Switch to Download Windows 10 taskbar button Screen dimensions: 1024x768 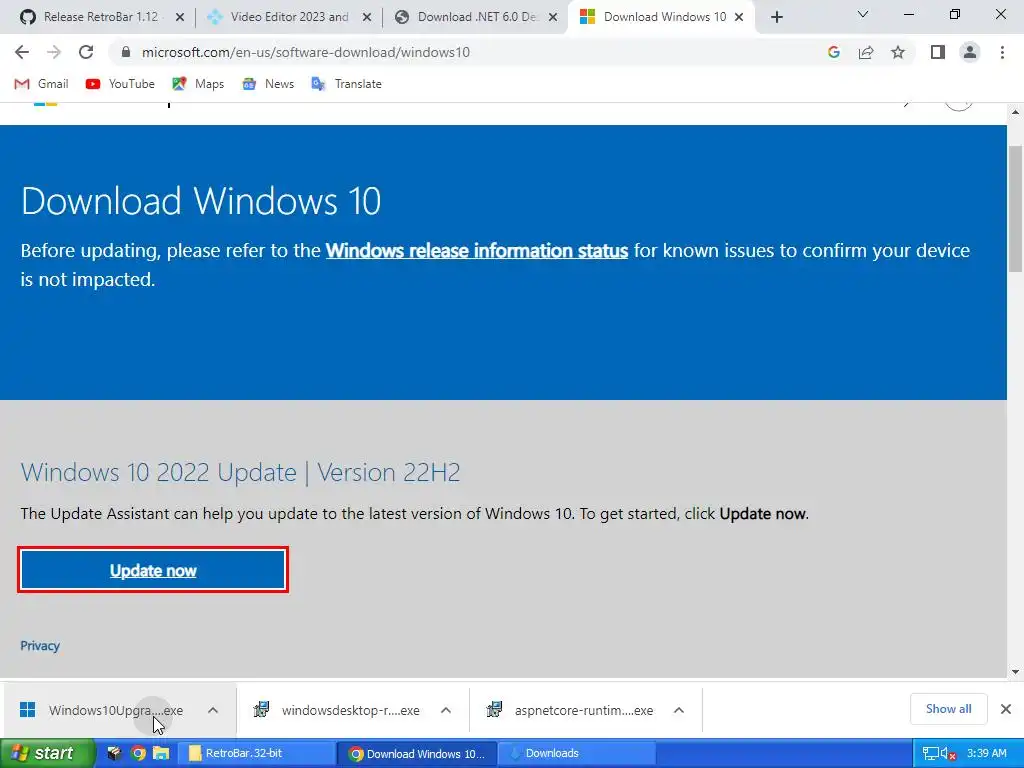point(418,753)
